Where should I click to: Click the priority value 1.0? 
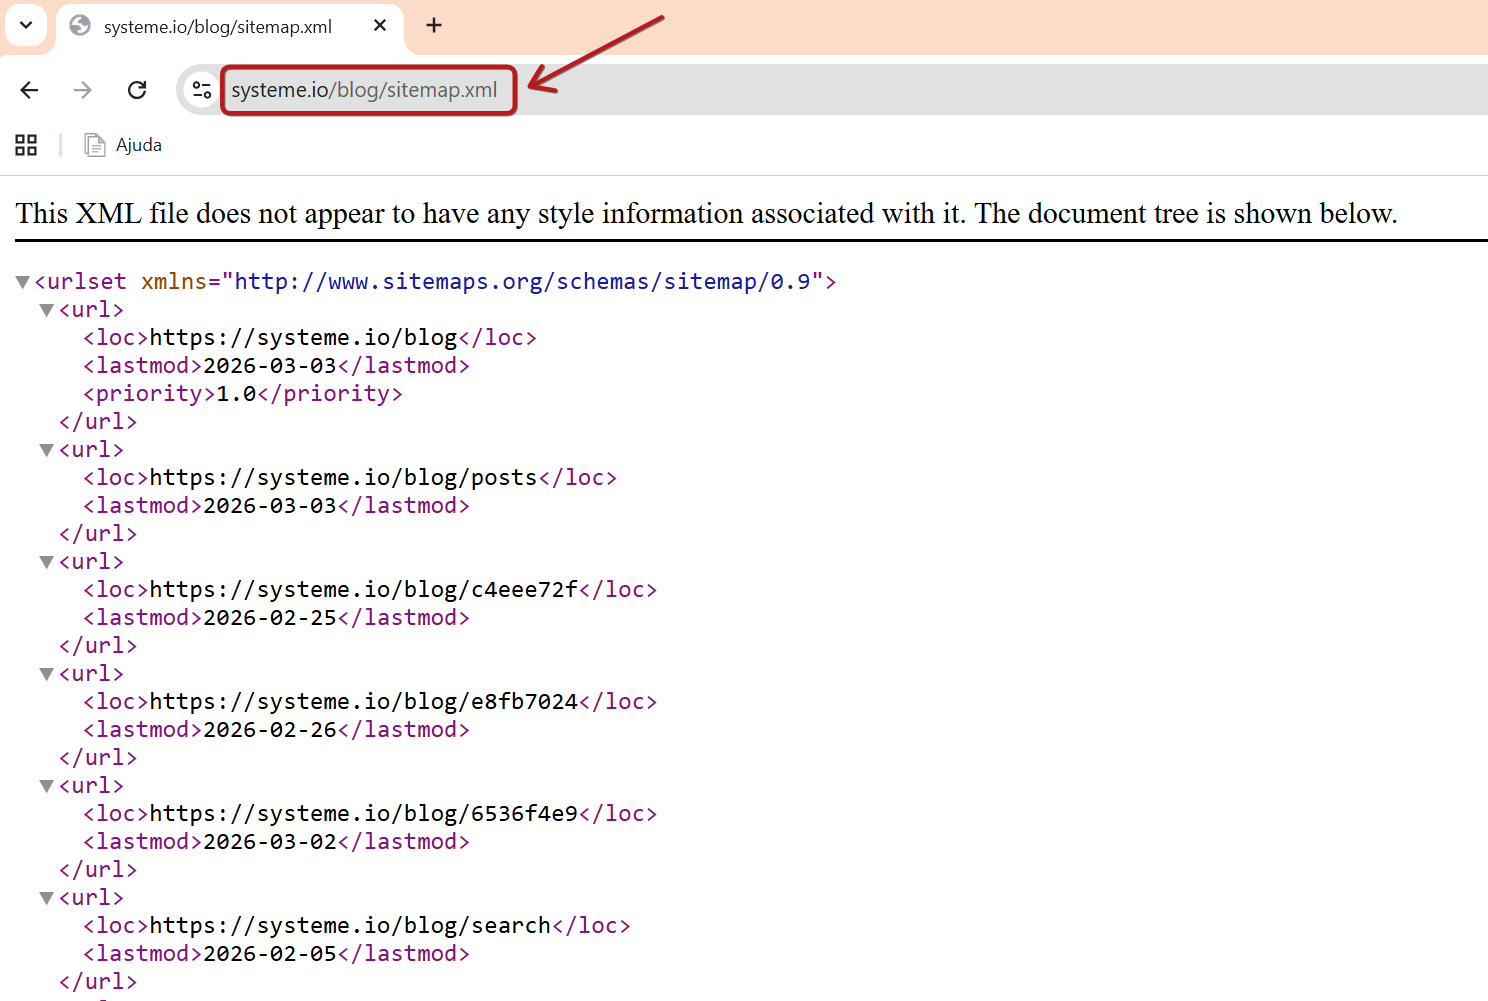[236, 394]
